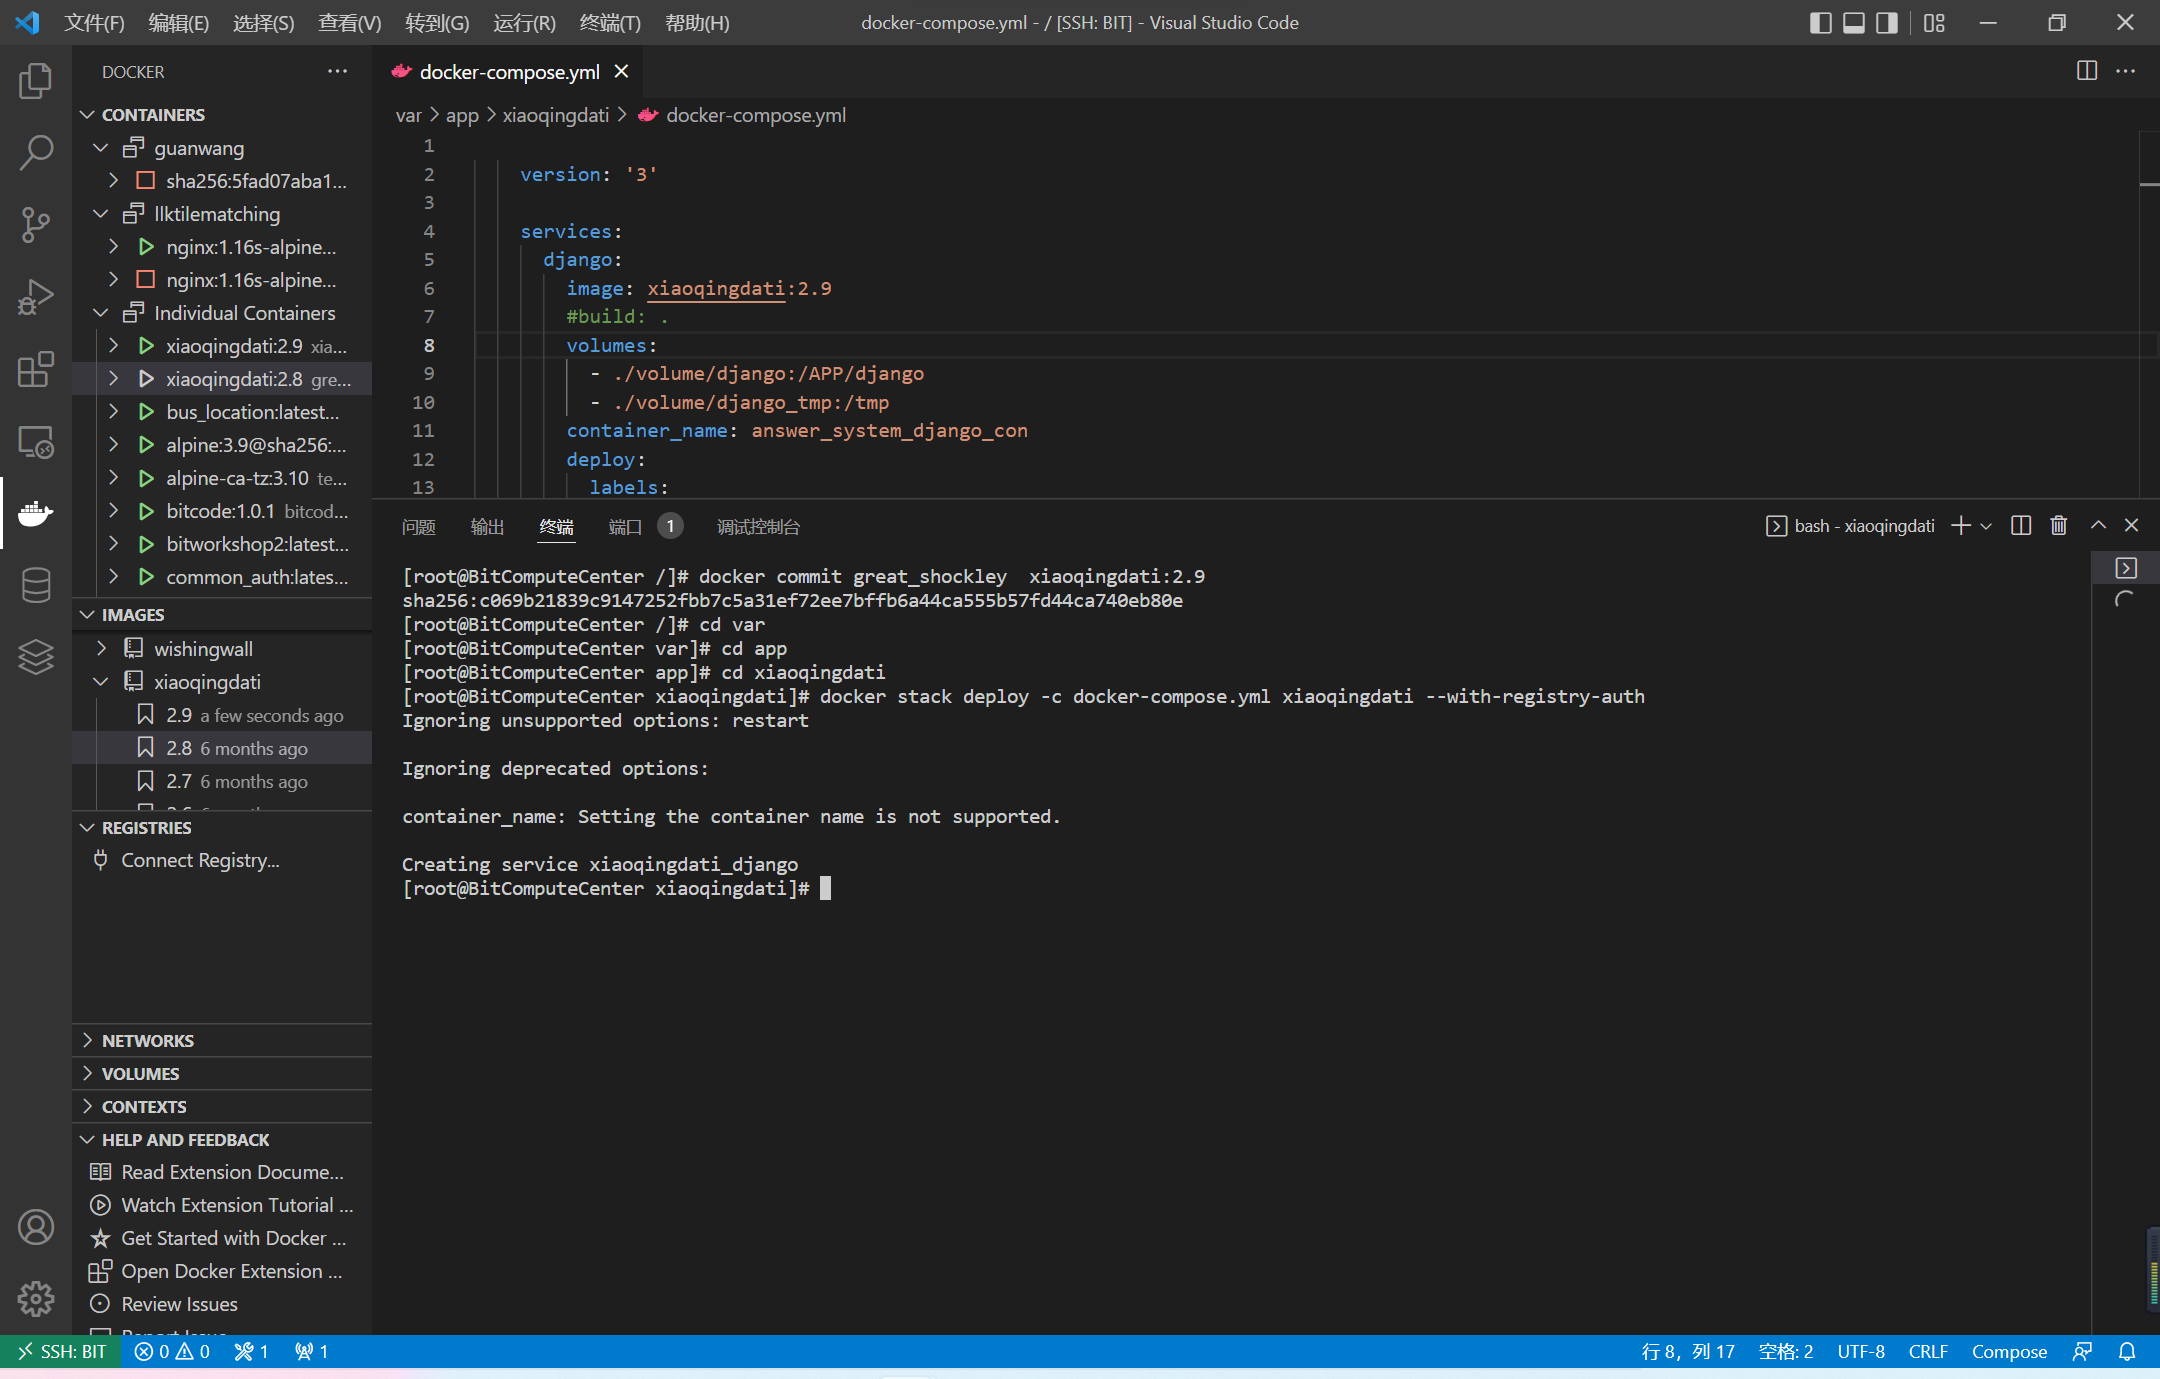2160x1379 pixels.
Task: Maximize the panel size chevron
Action: coord(2099,526)
